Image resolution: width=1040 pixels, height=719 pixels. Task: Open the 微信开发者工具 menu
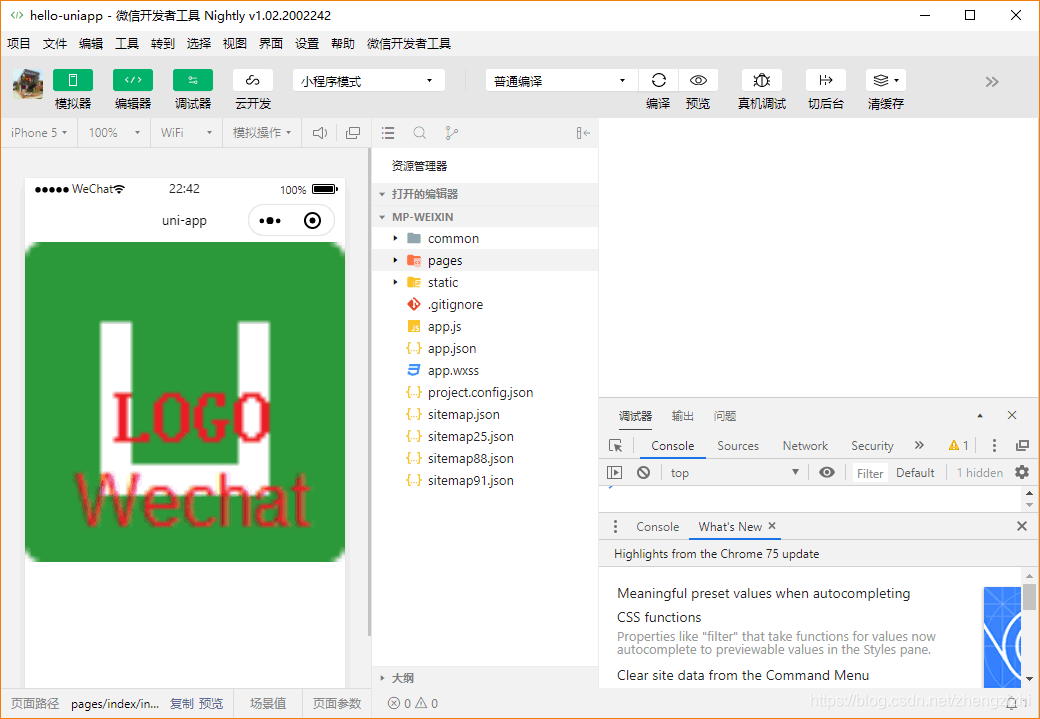[409, 43]
